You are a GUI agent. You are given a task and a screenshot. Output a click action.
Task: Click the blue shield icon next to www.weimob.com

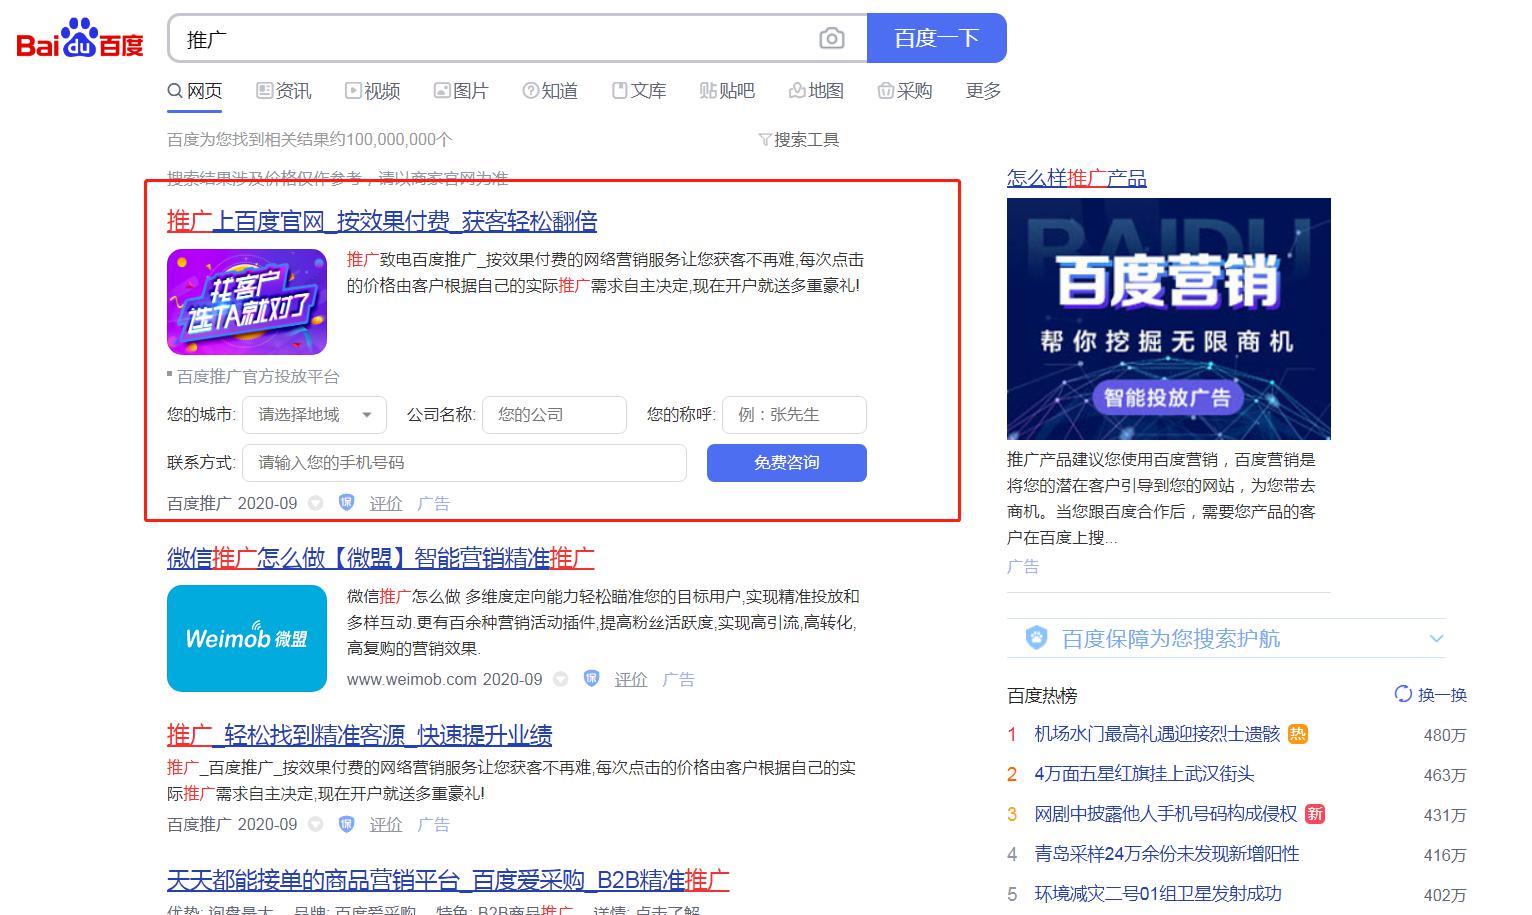tap(591, 679)
